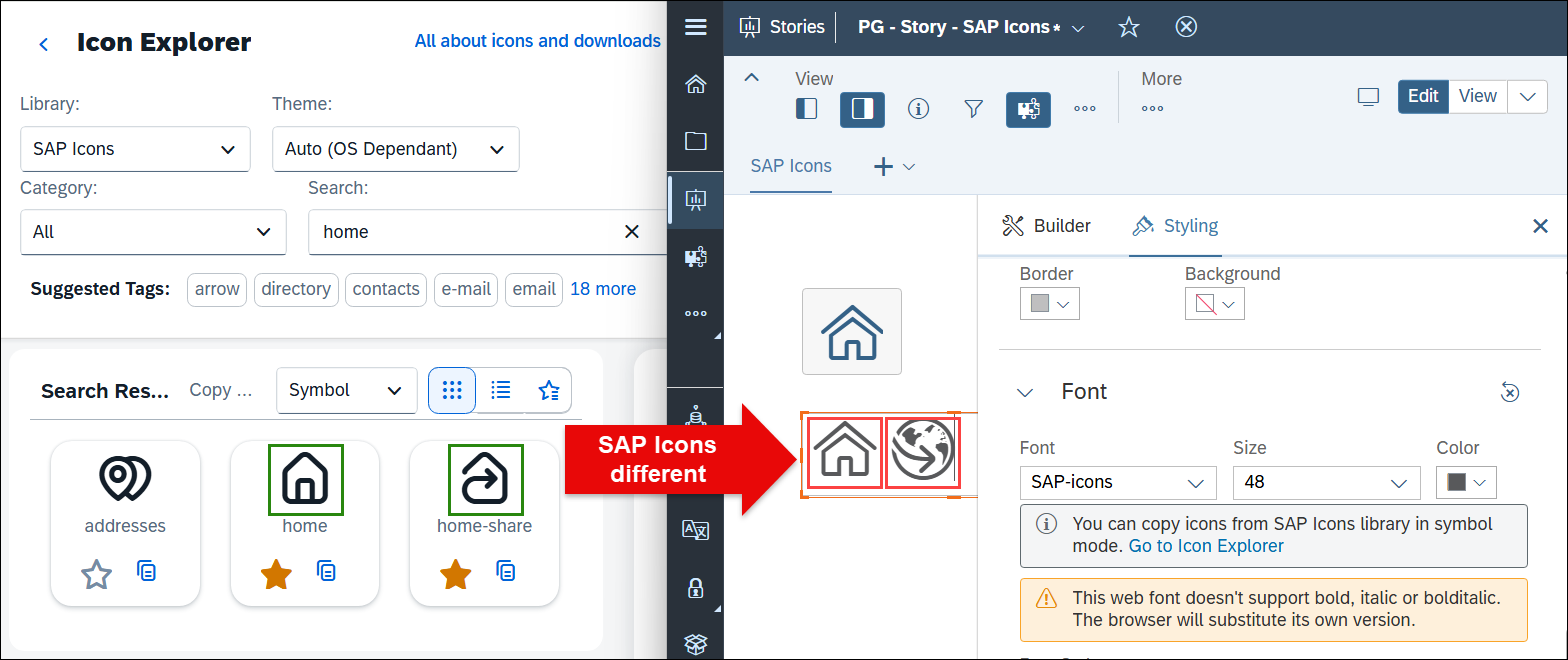Open Home in the navigation sidebar
1568x660 pixels.
pyautogui.click(x=696, y=84)
